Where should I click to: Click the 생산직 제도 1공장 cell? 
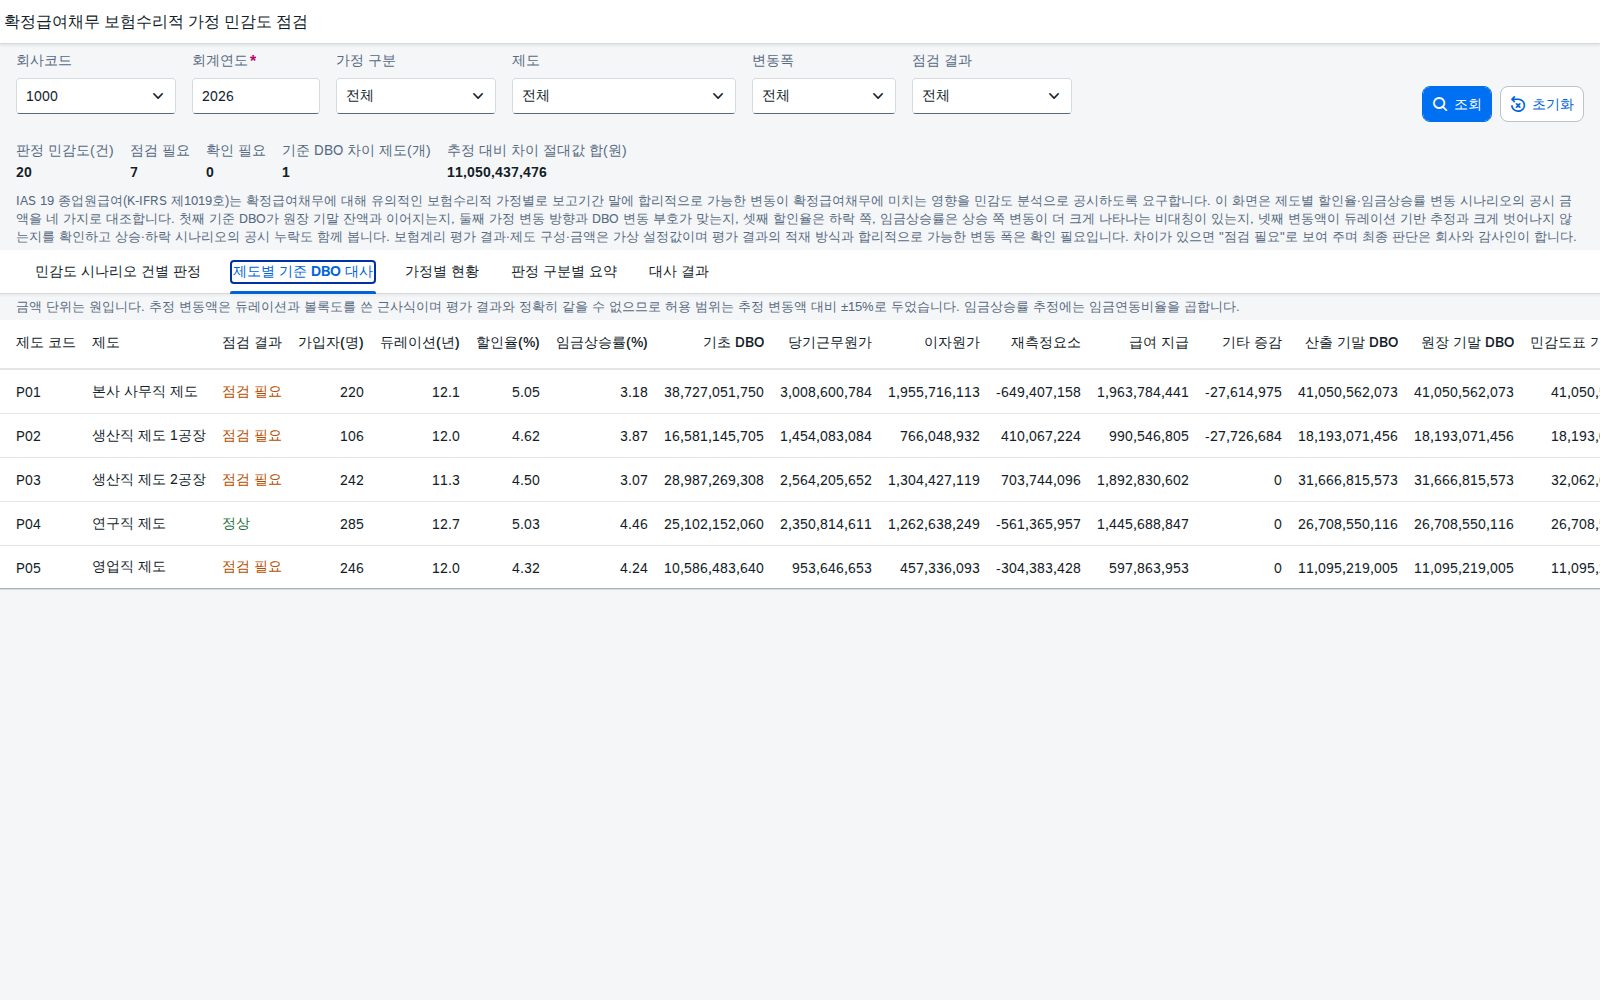coord(149,436)
